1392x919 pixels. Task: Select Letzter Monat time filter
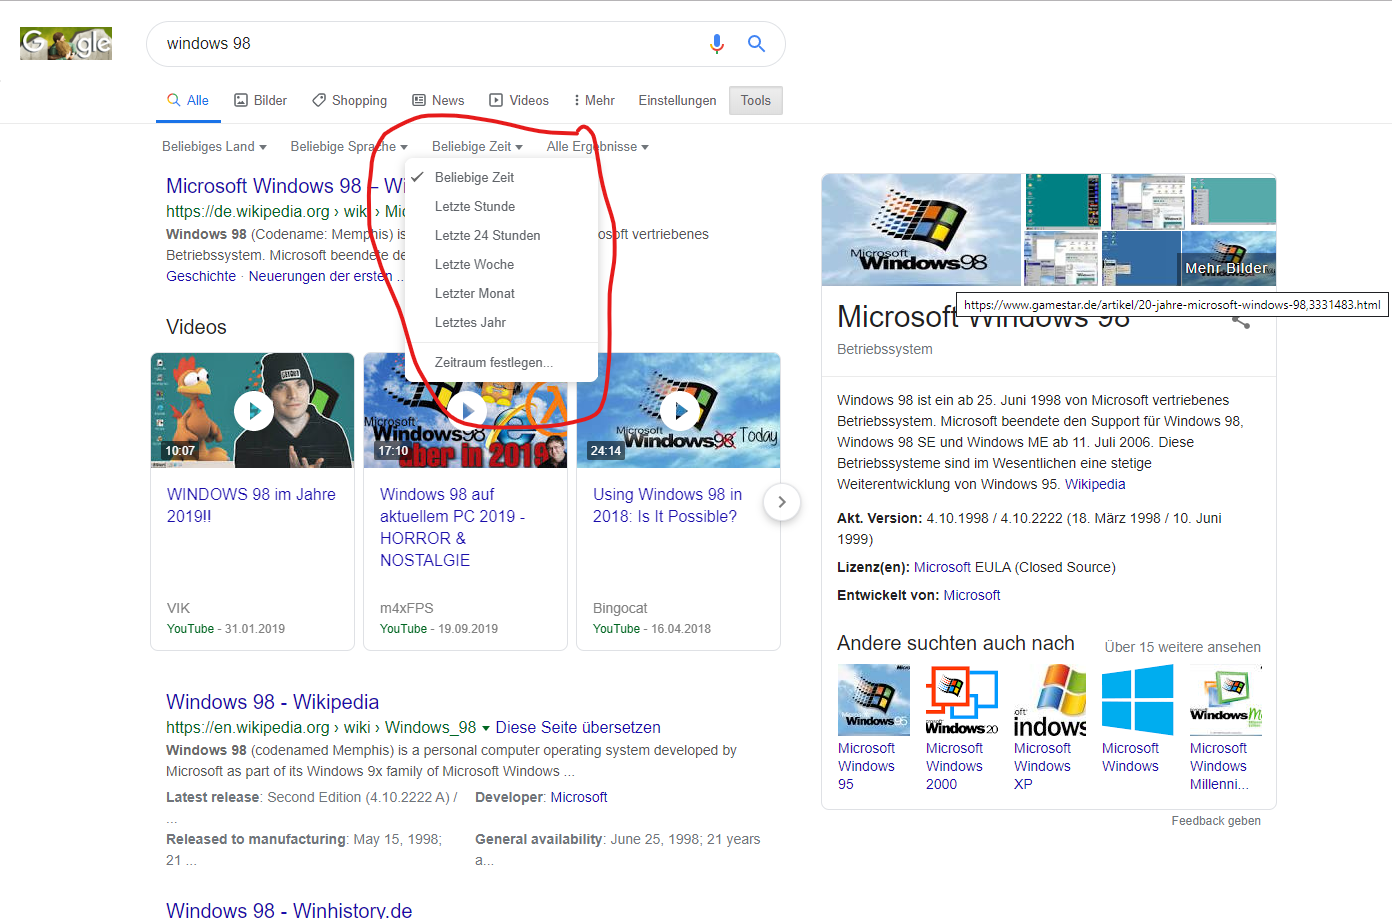click(x=502, y=293)
